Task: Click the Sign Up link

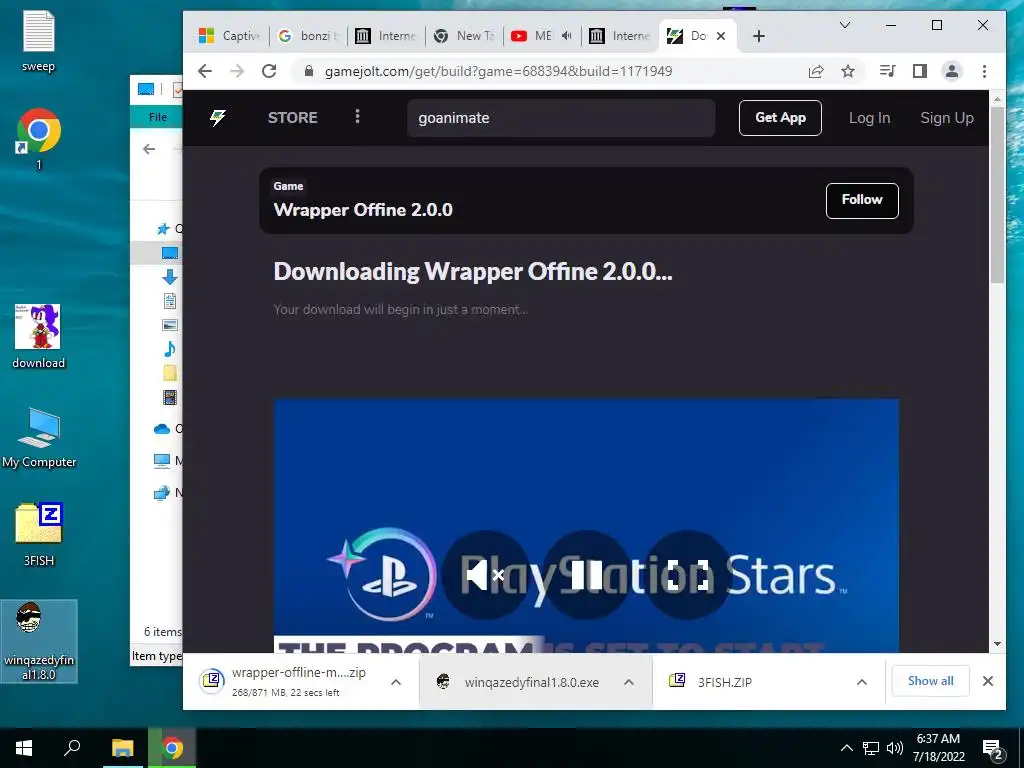Action: (947, 118)
